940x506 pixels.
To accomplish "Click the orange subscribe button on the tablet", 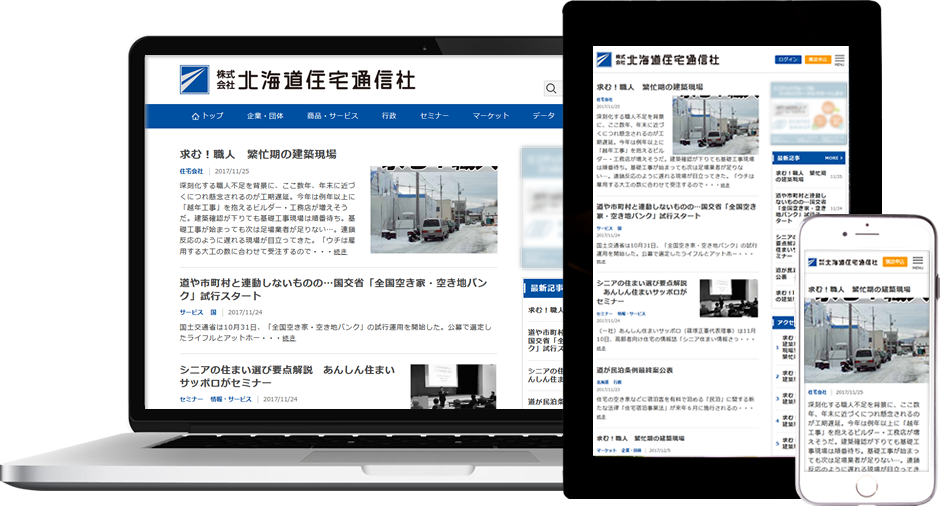I will pyautogui.click(x=818, y=60).
